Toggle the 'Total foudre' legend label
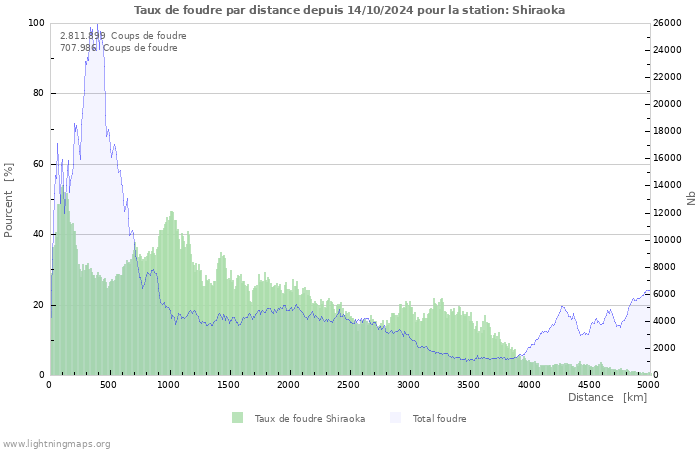The image size is (700, 450). pyautogui.click(x=439, y=419)
